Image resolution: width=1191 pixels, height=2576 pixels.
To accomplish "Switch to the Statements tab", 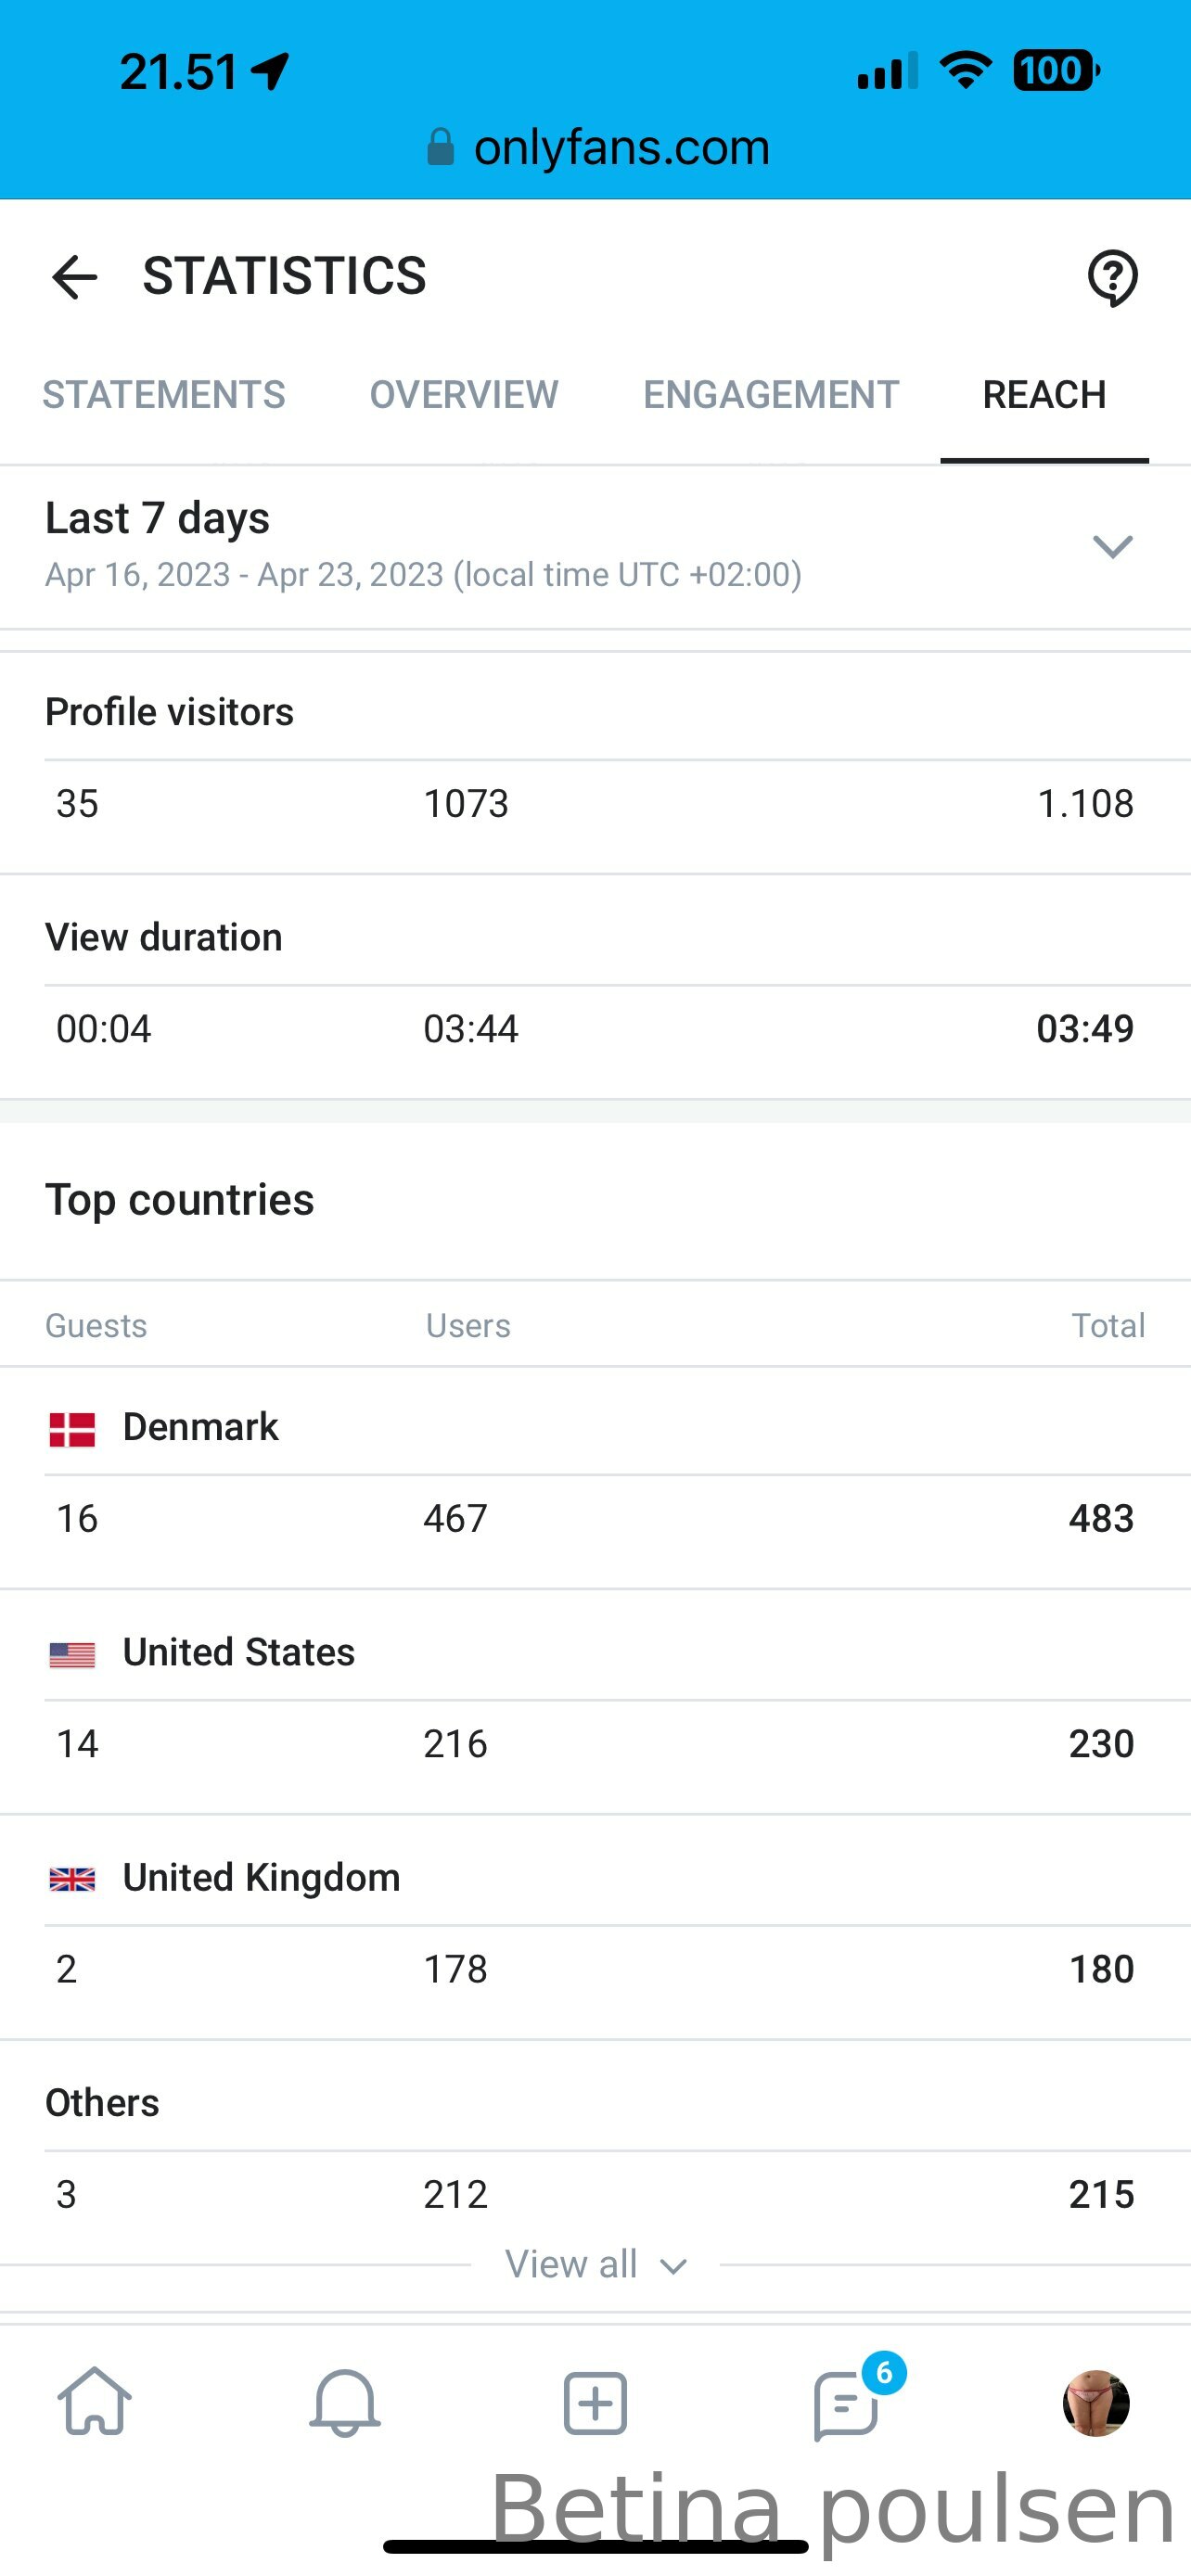I will pos(164,395).
